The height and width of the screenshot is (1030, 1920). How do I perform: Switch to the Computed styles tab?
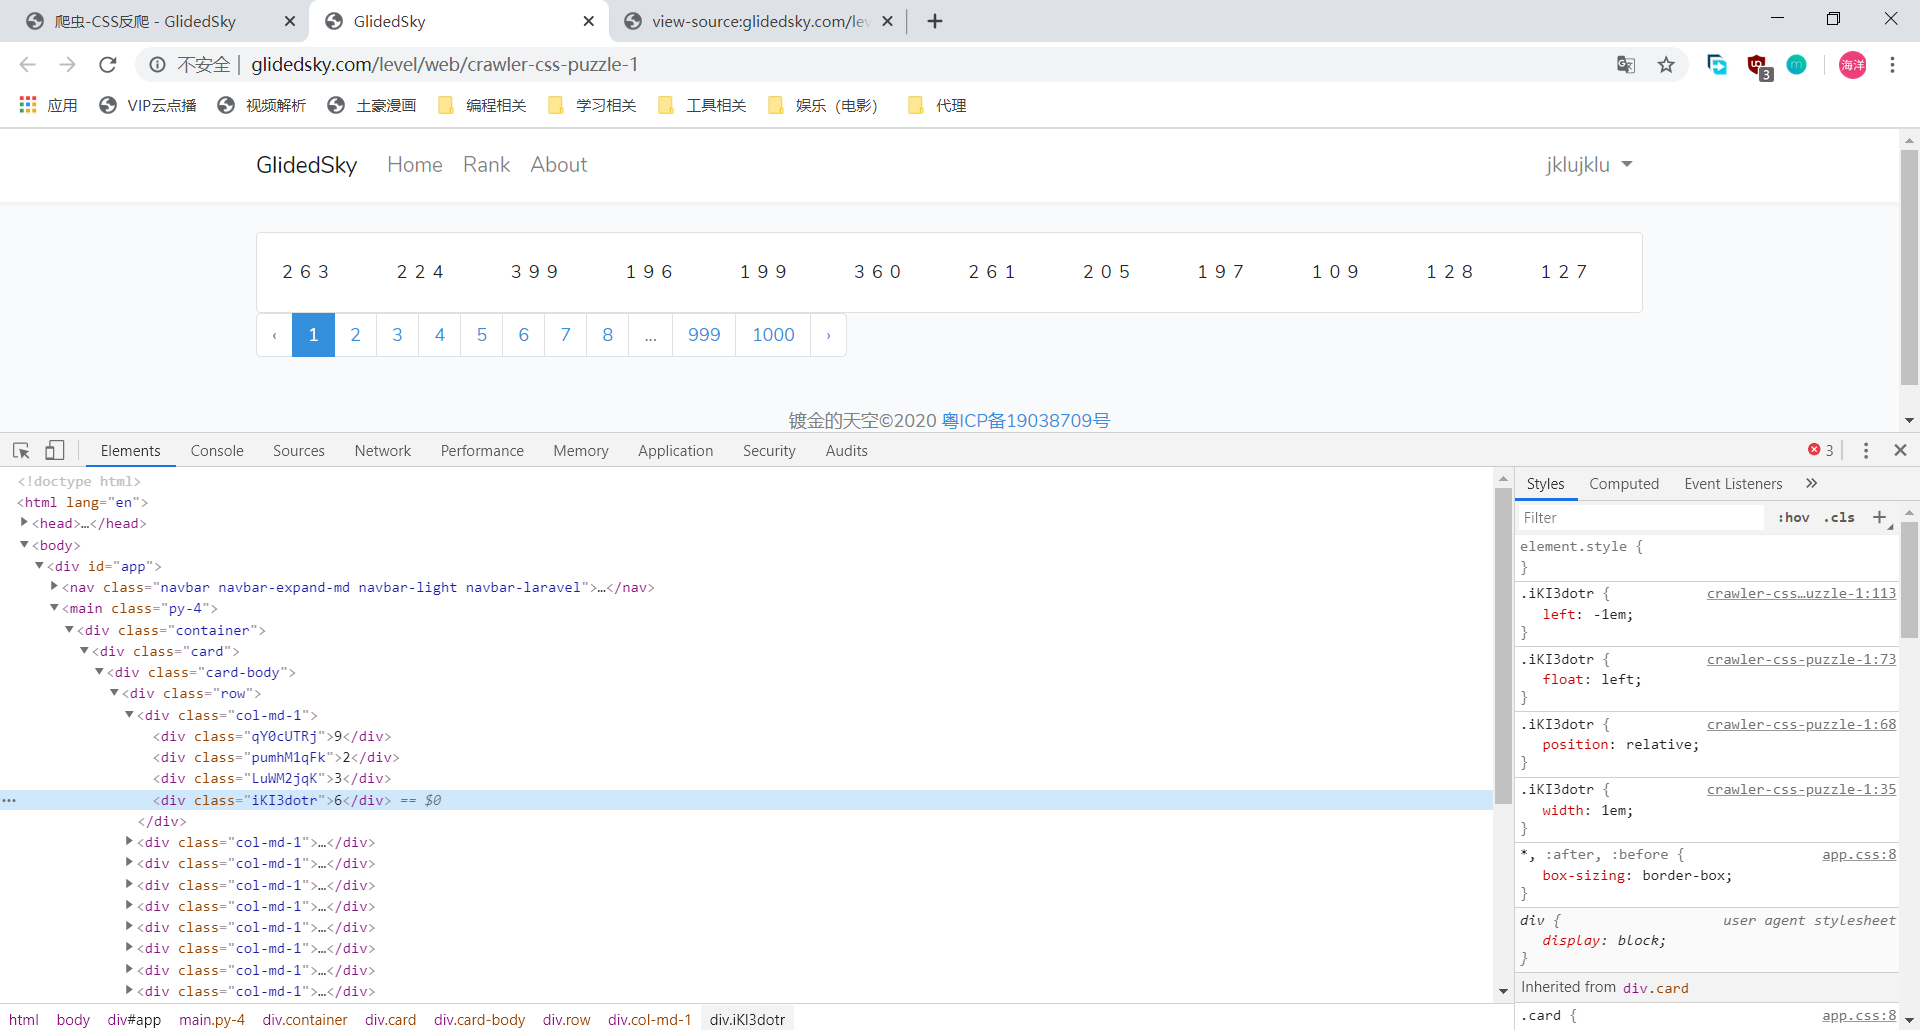coord(1624,484)
